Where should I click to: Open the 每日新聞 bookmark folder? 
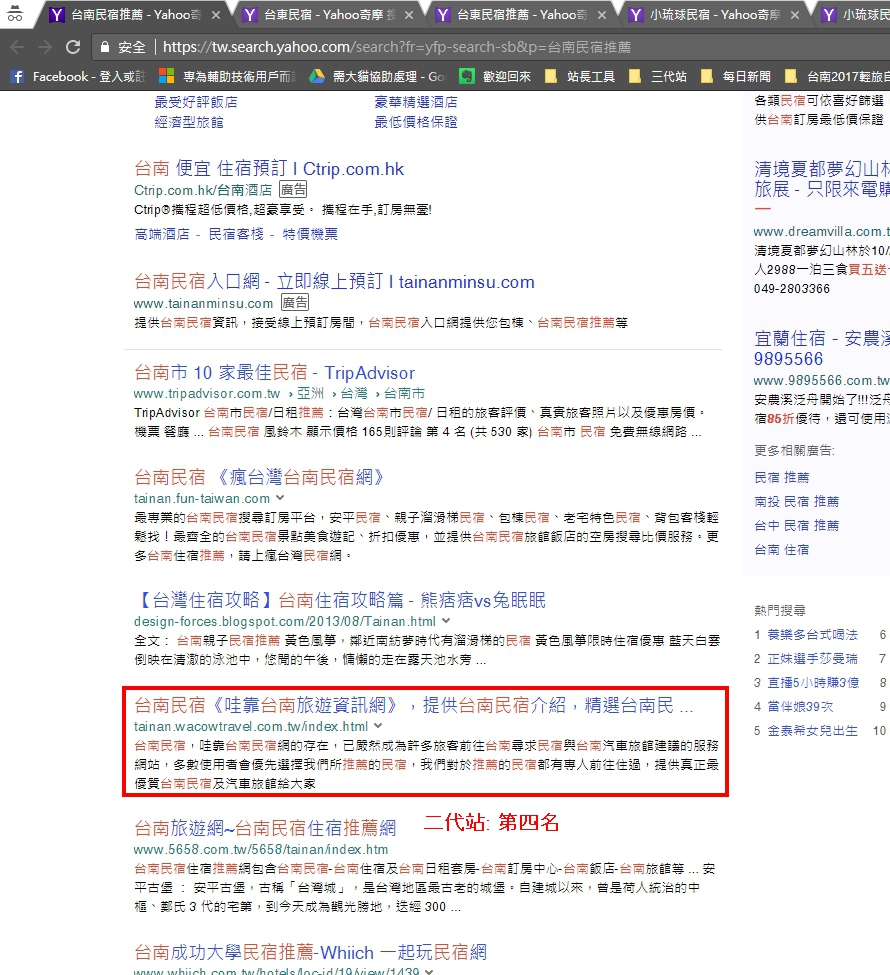pos(736,76)
